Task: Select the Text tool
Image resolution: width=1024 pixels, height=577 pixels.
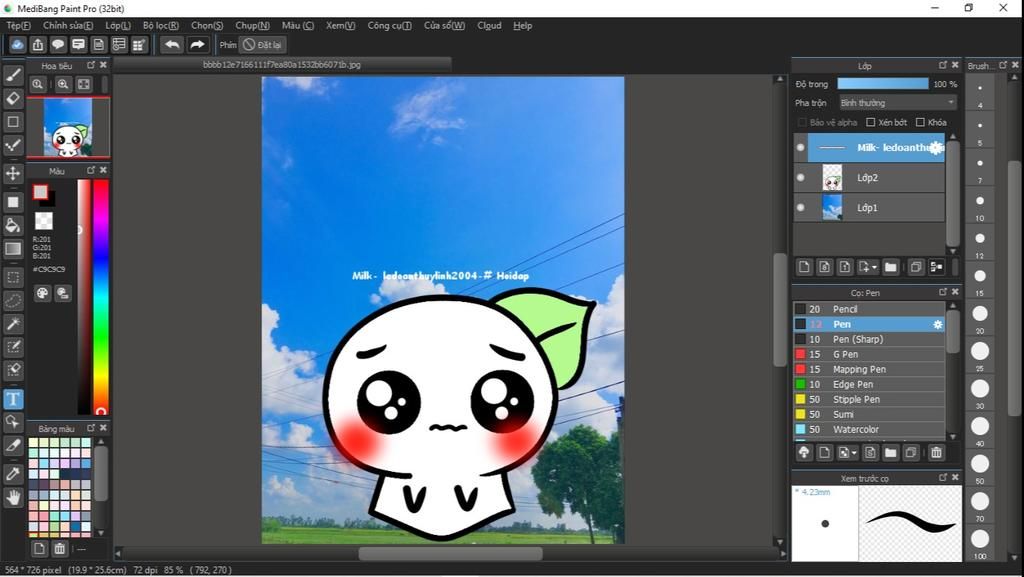Action: [13, 399]
